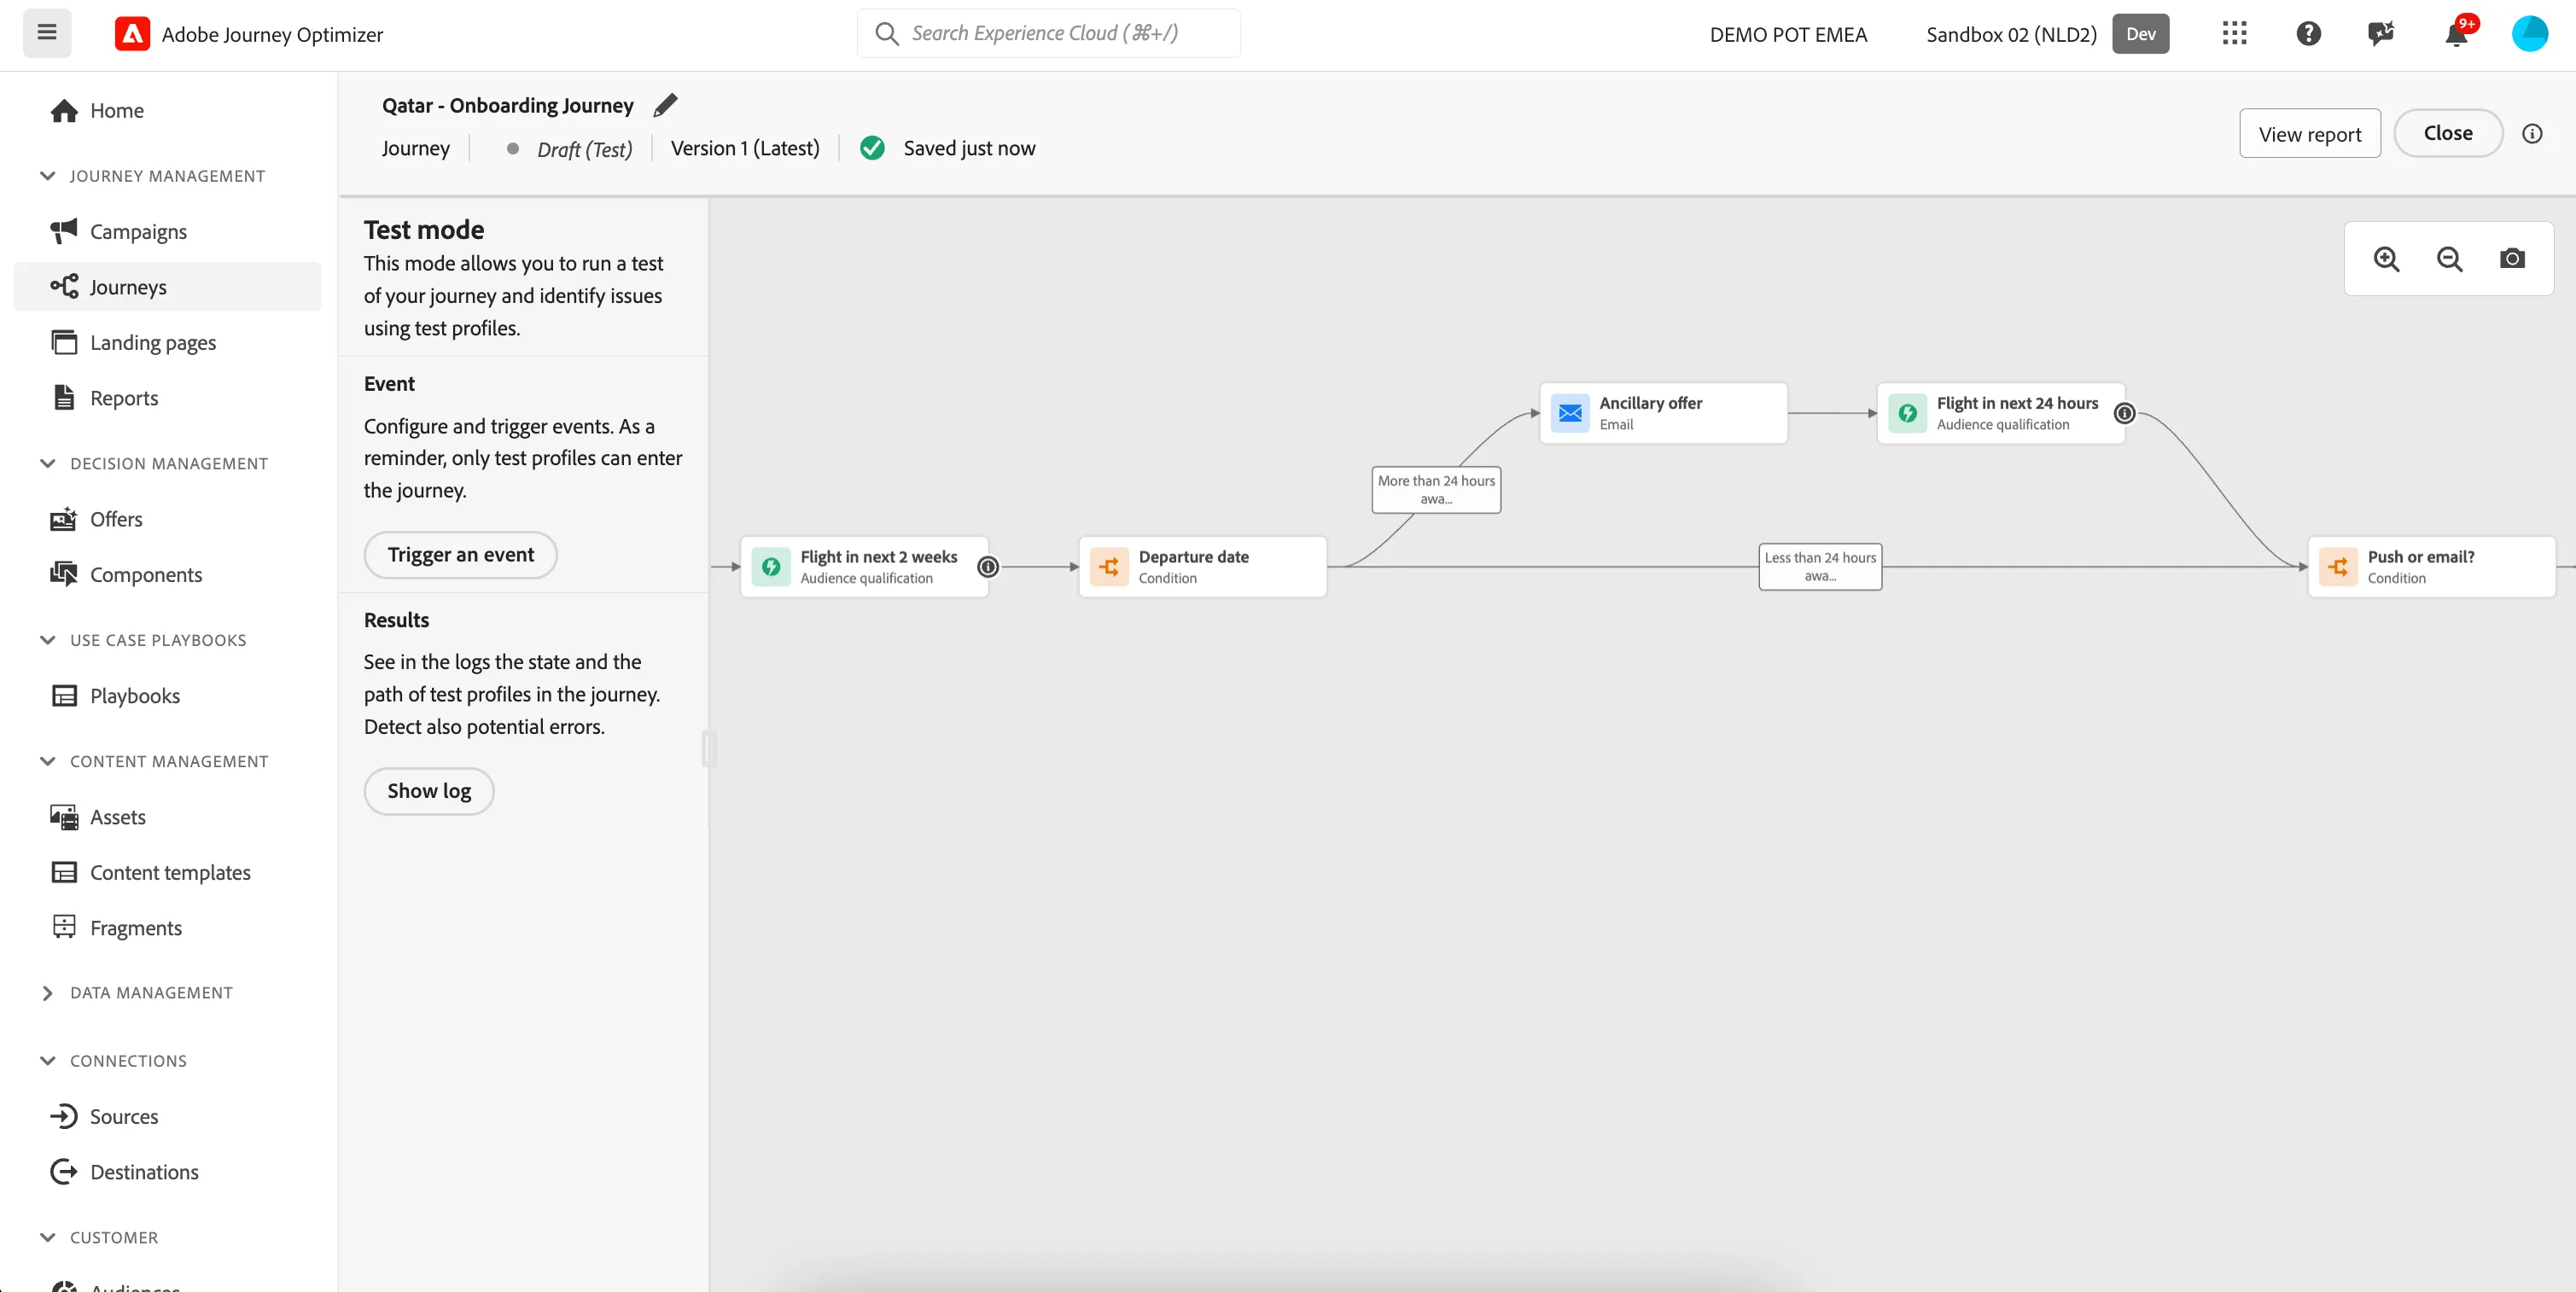Select the Flight in next 2 weeks node
This screenshot has height=1292, width=2576.
864,567
